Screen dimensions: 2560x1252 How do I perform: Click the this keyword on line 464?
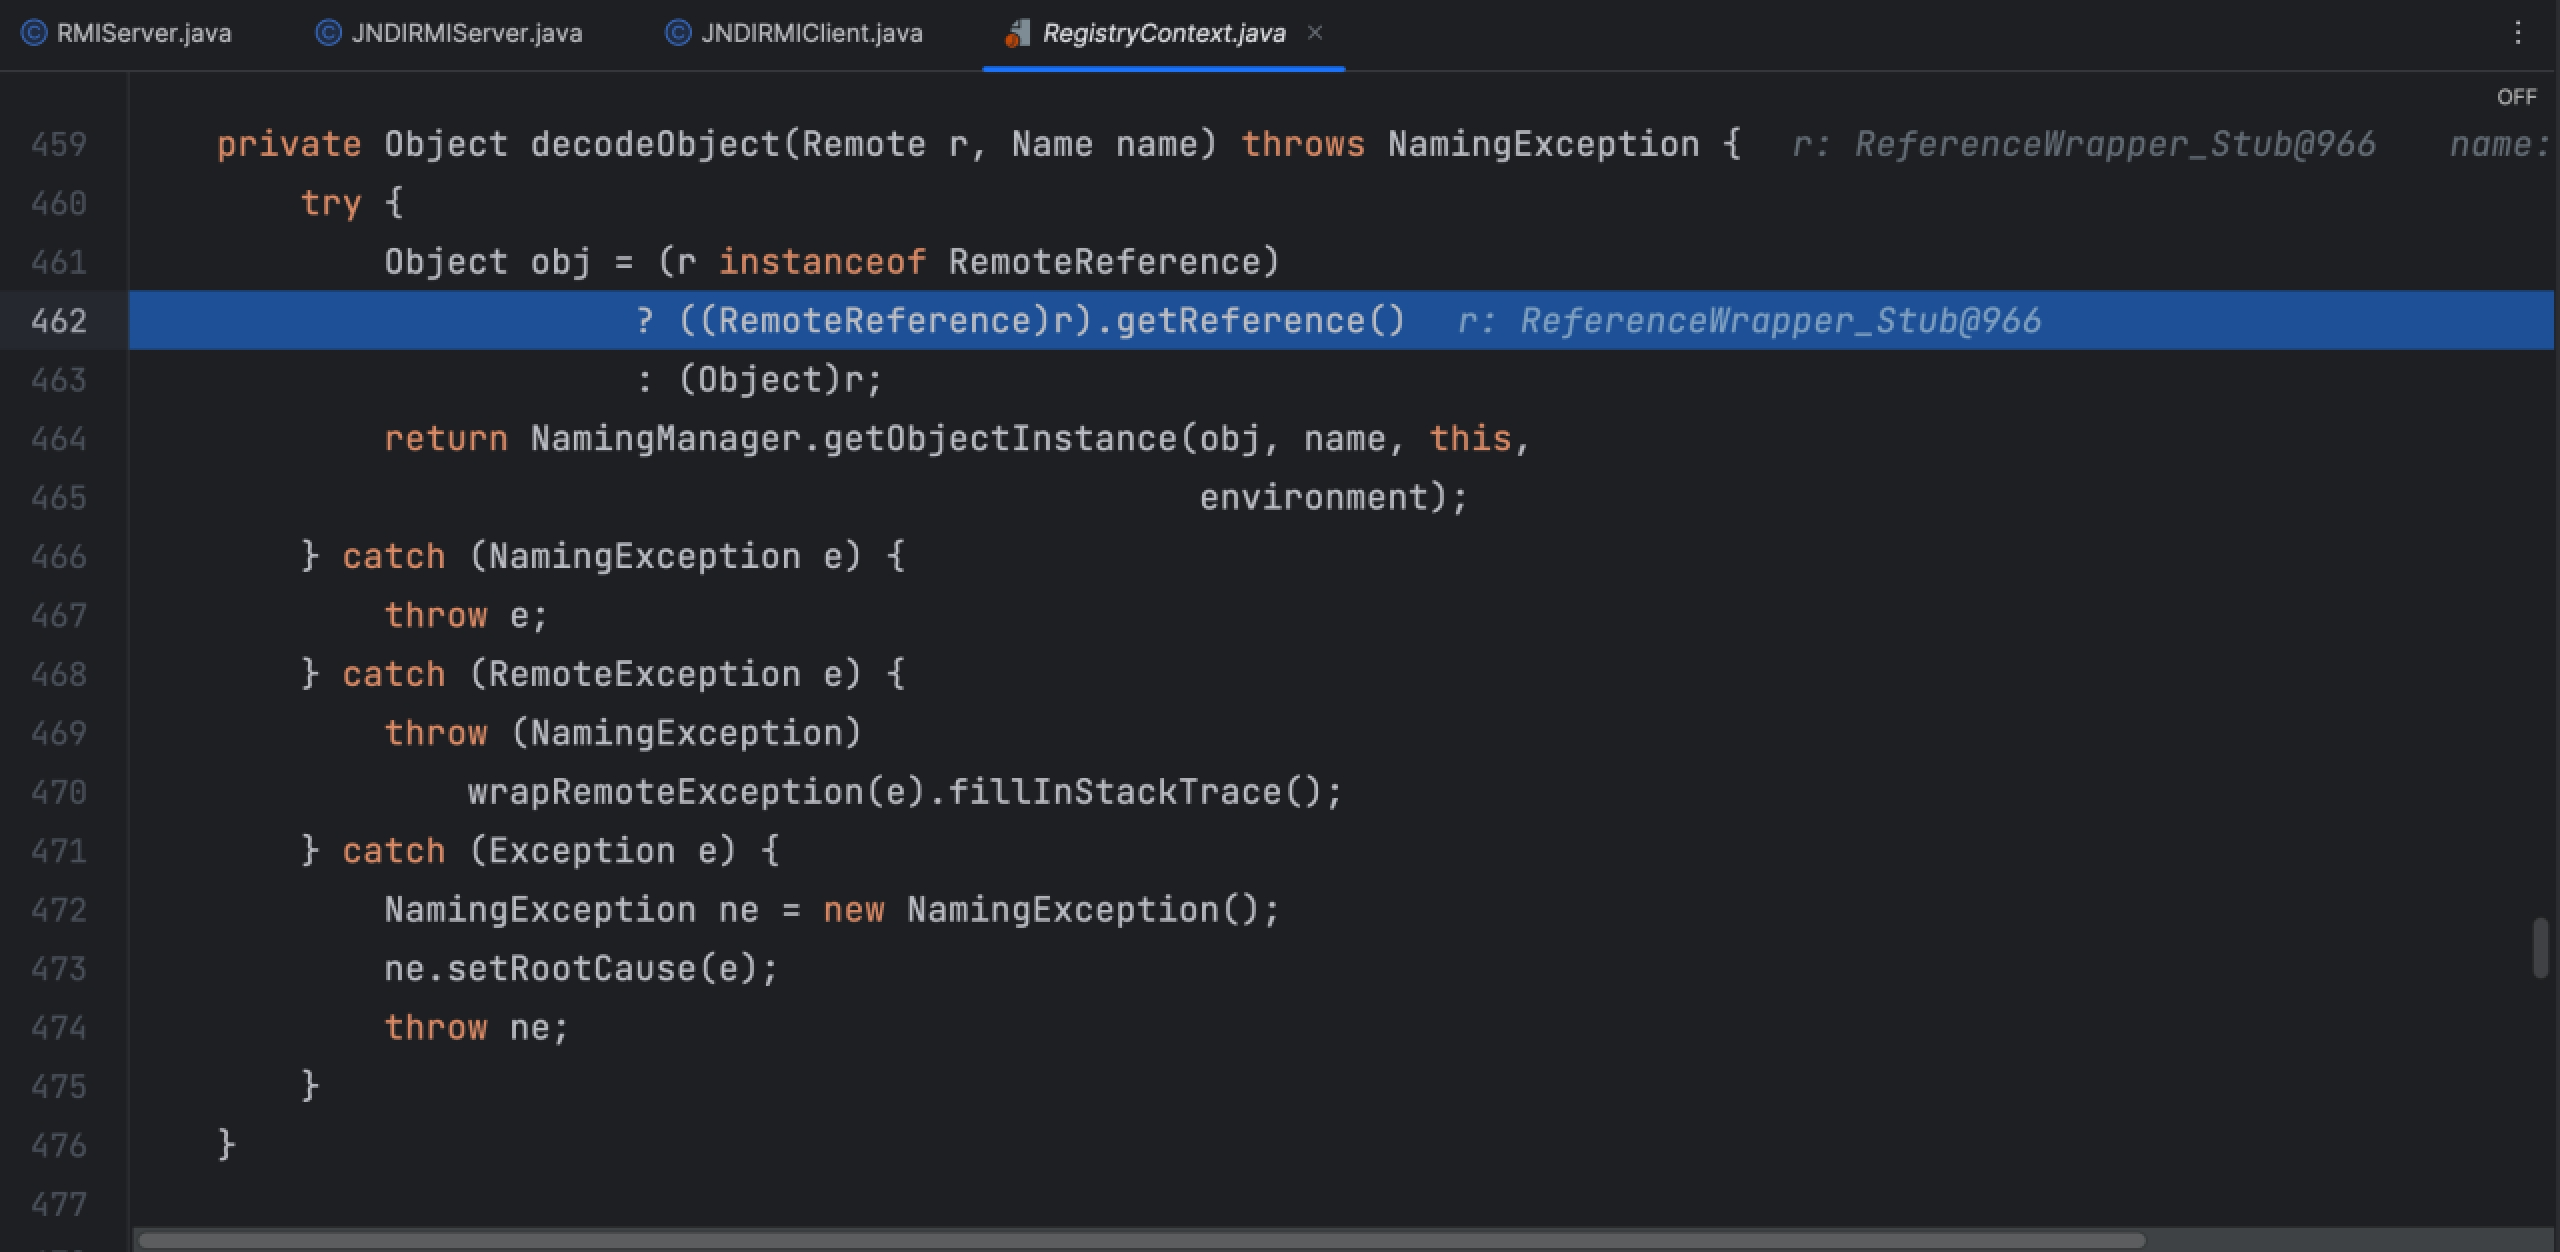[1470, 439]
